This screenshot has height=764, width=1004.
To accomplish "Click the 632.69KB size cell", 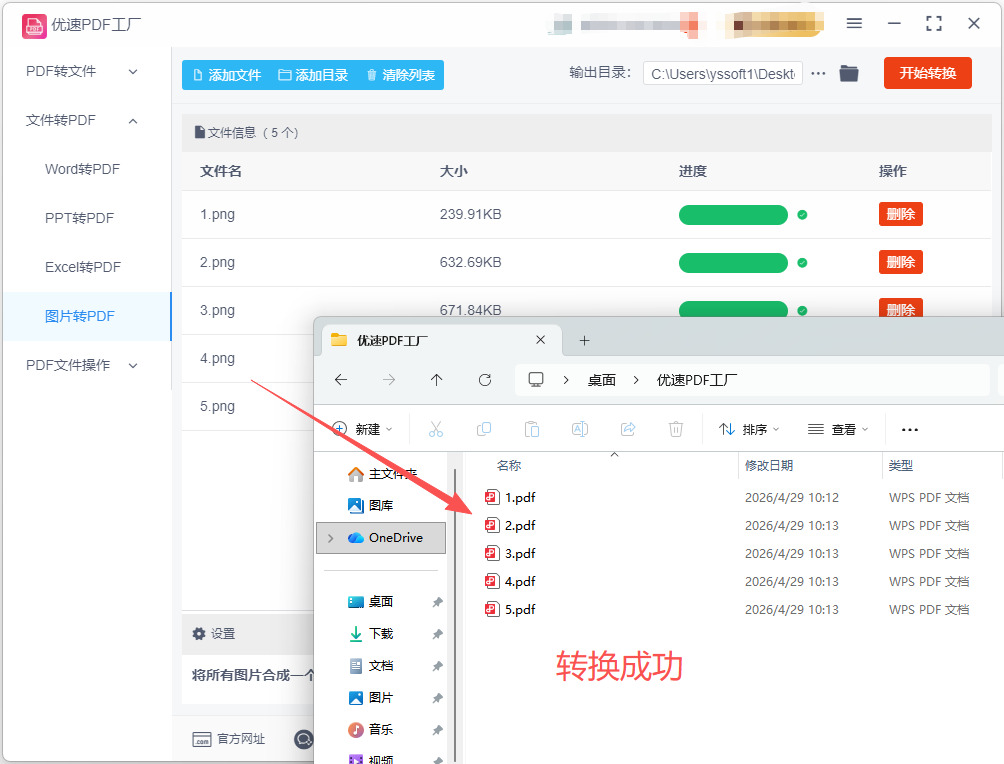I will tap(470, 263).
